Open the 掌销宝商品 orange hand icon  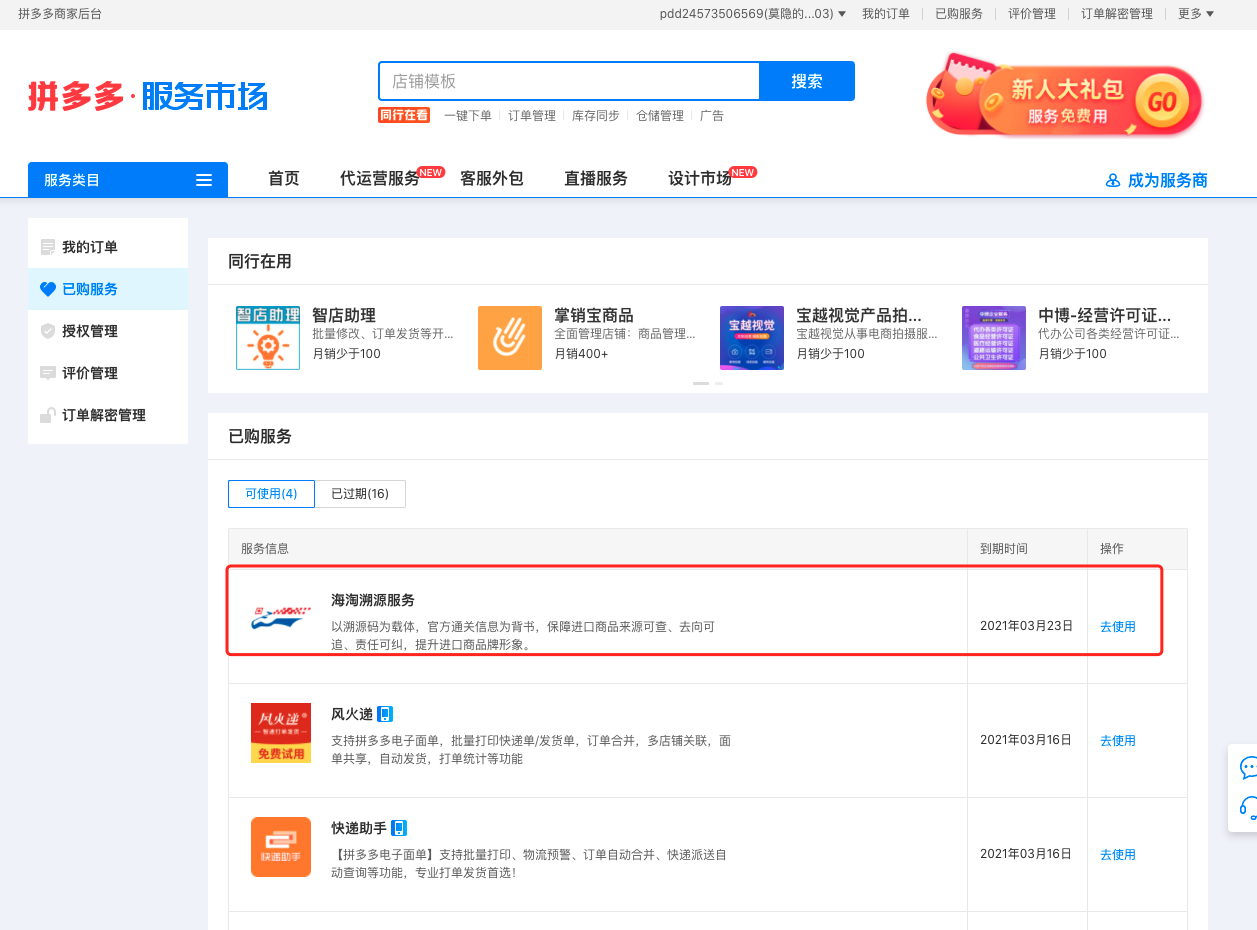click(x=510, y=338)
